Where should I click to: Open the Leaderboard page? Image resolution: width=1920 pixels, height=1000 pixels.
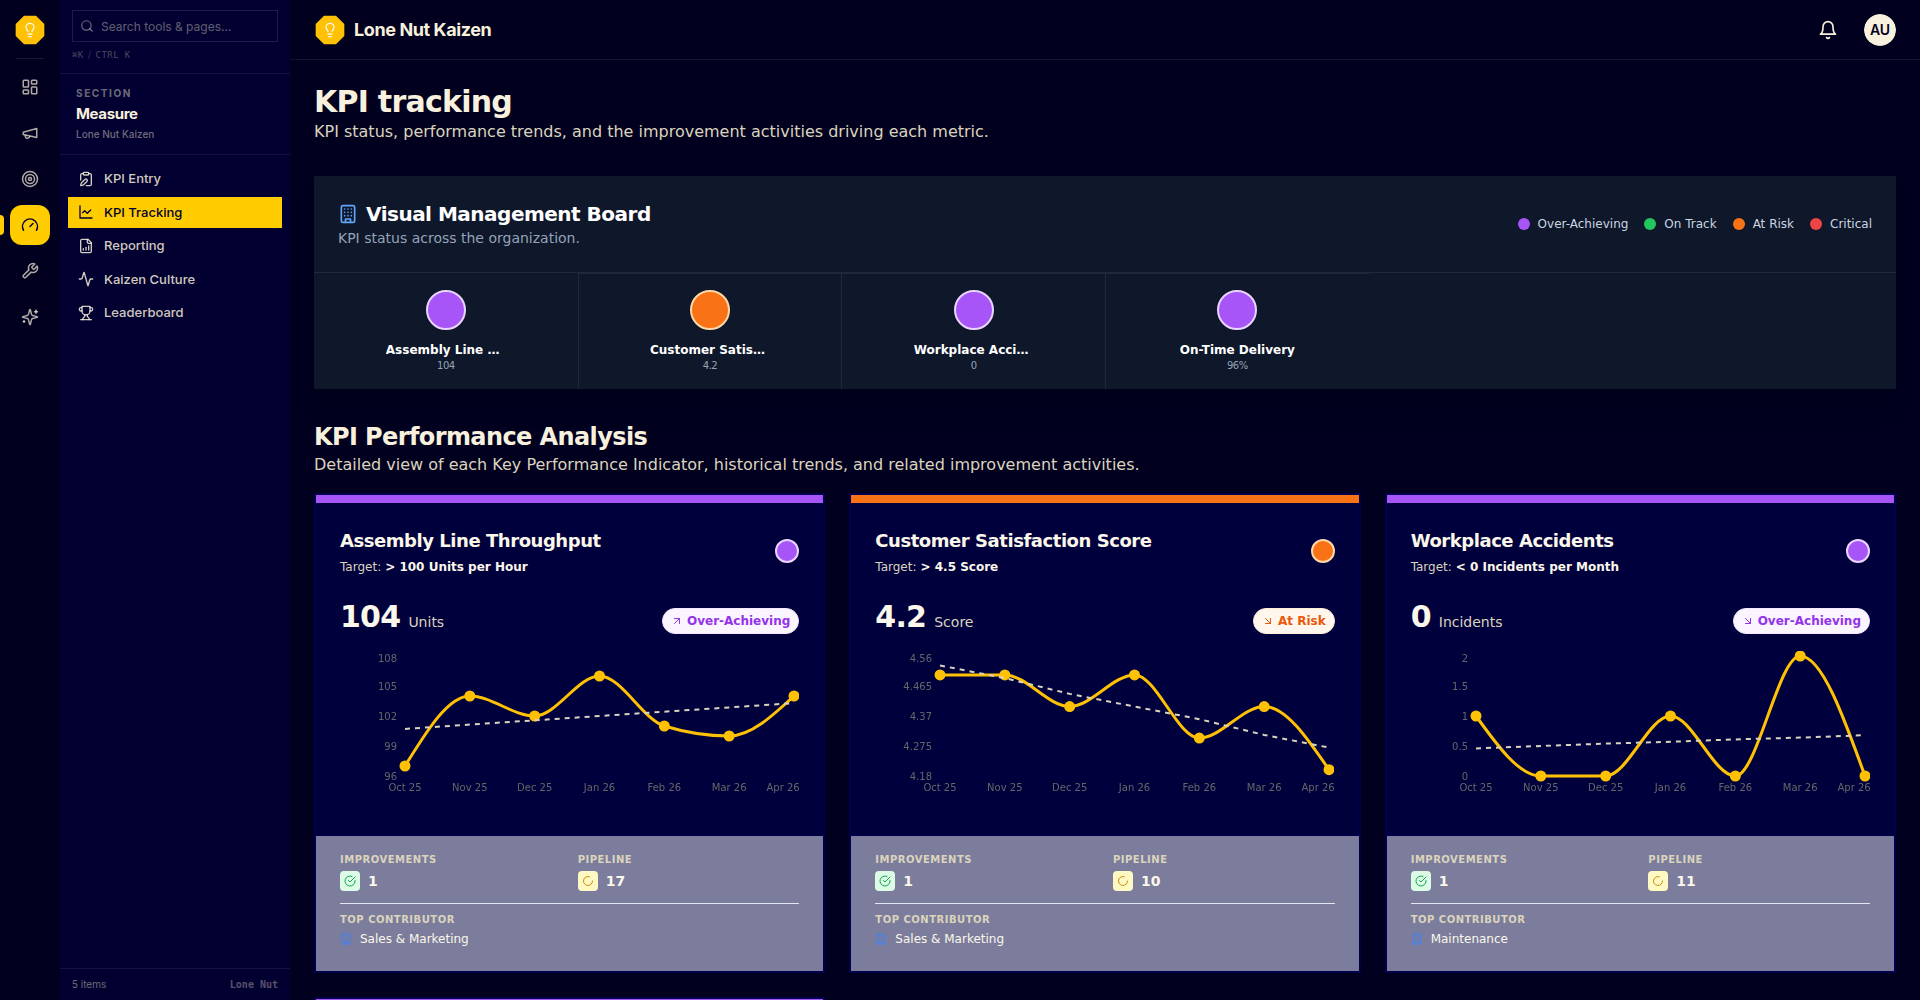click(175, 313)
